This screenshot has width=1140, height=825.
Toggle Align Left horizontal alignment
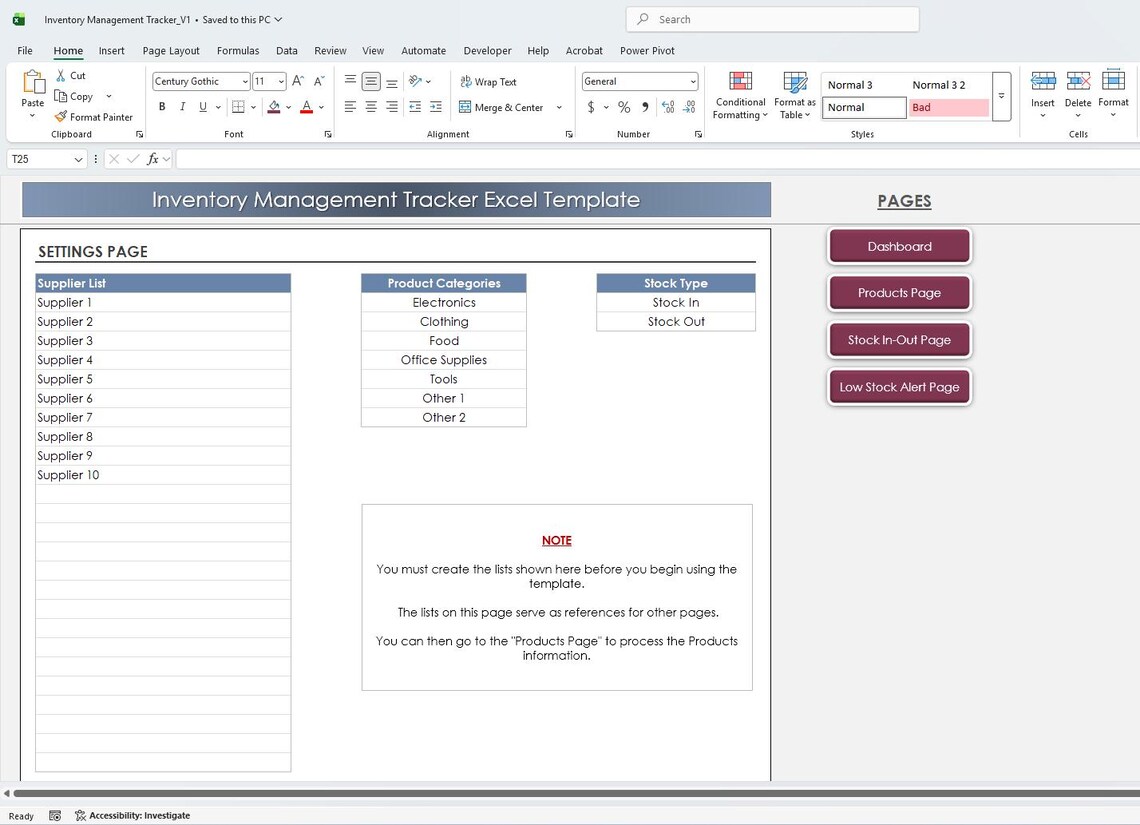(350, 107)
